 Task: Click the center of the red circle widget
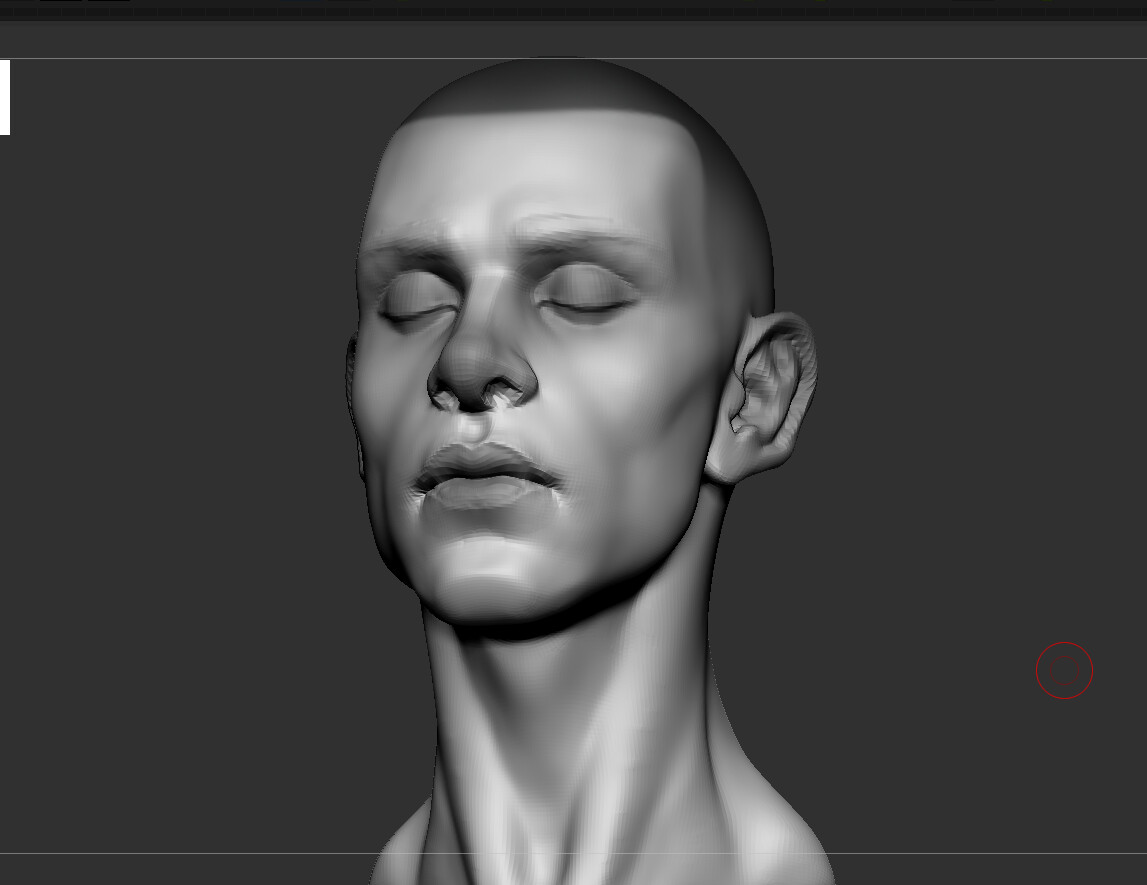[x=1064, y=670]
